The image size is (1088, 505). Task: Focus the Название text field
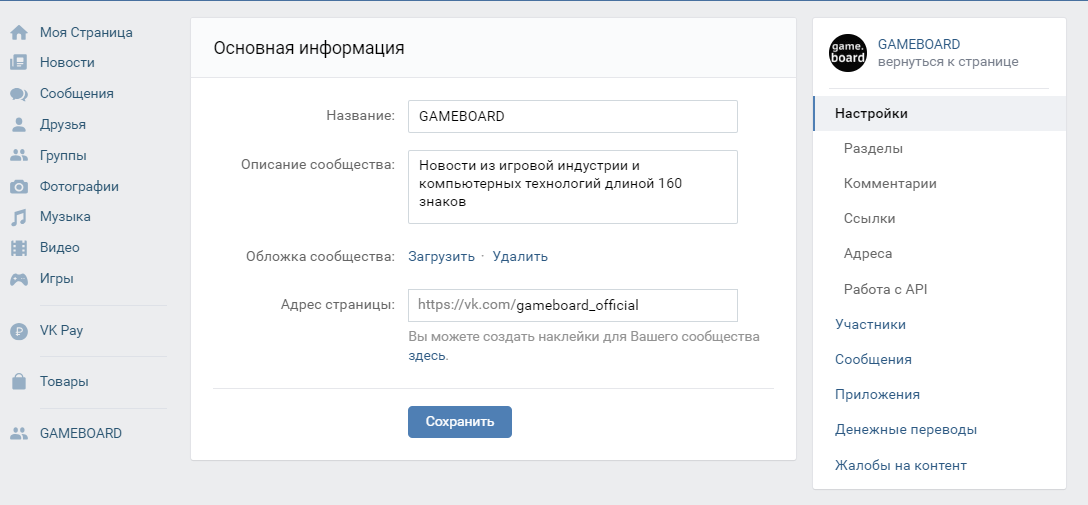pos(572,116)
